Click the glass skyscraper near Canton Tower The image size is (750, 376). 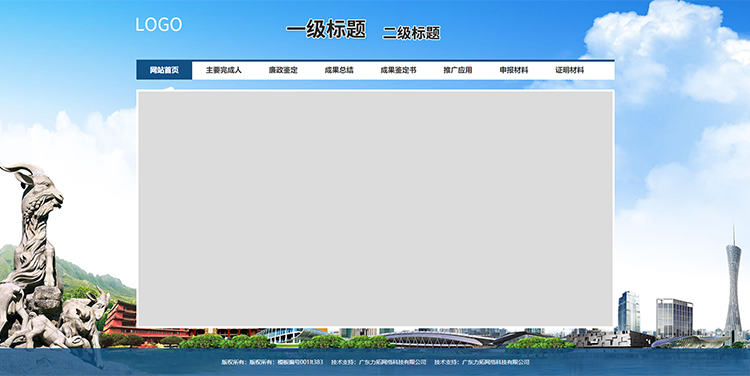point(629,311)
